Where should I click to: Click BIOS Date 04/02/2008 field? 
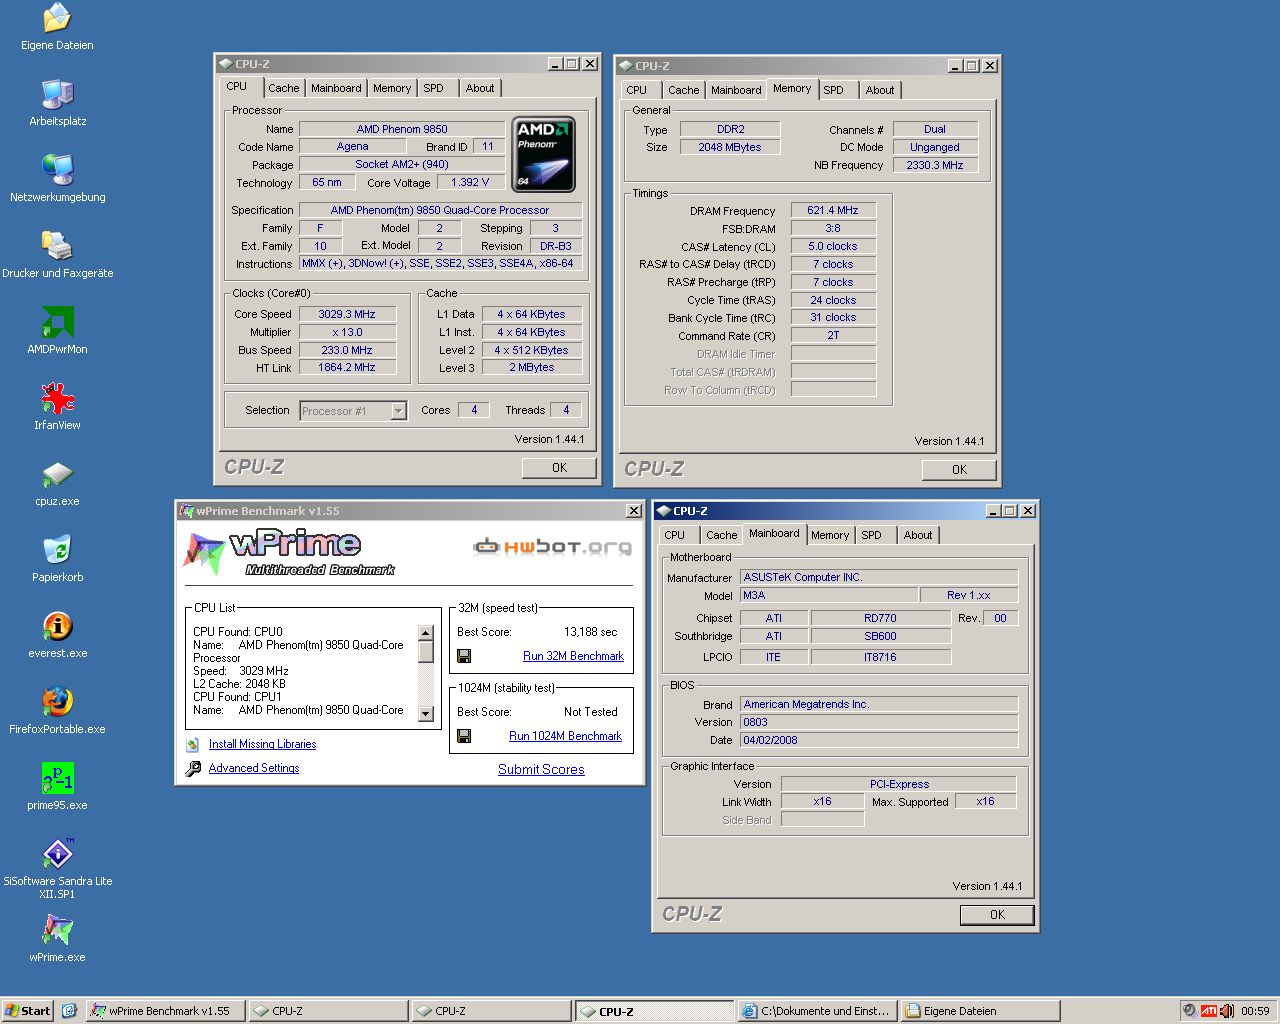click(x=879, y=740)
